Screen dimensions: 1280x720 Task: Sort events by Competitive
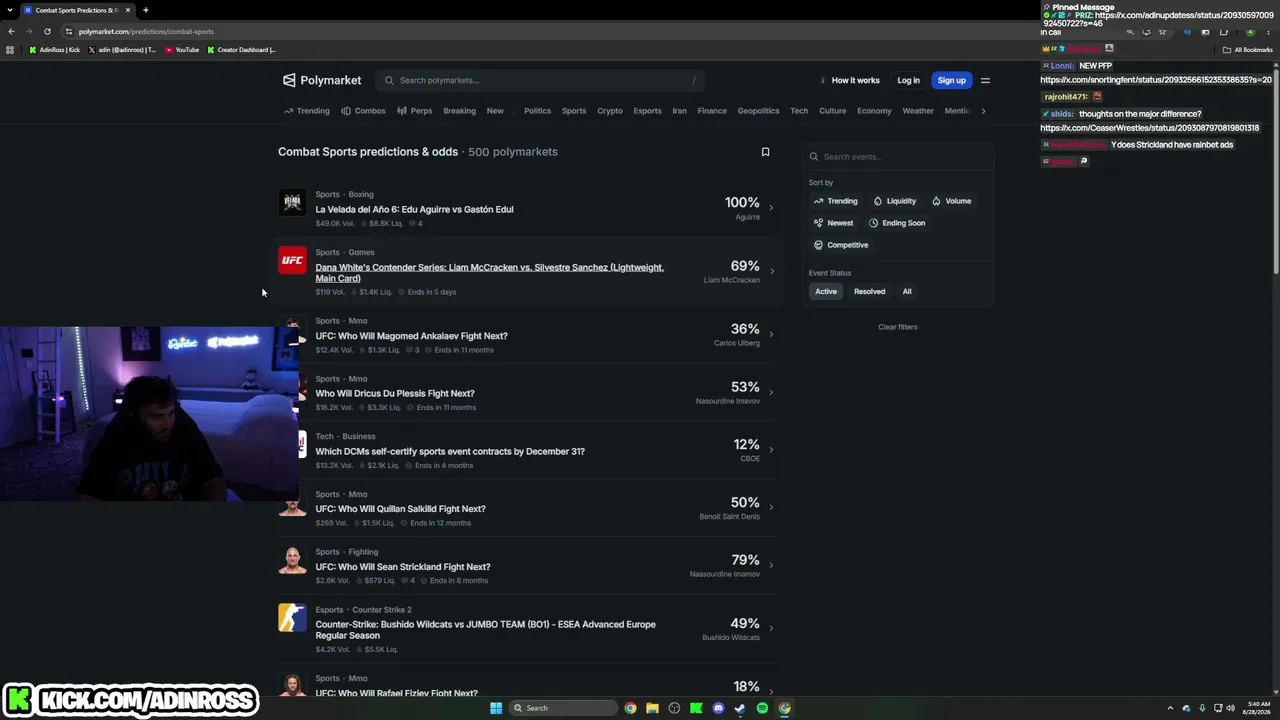tap(841, 245)
